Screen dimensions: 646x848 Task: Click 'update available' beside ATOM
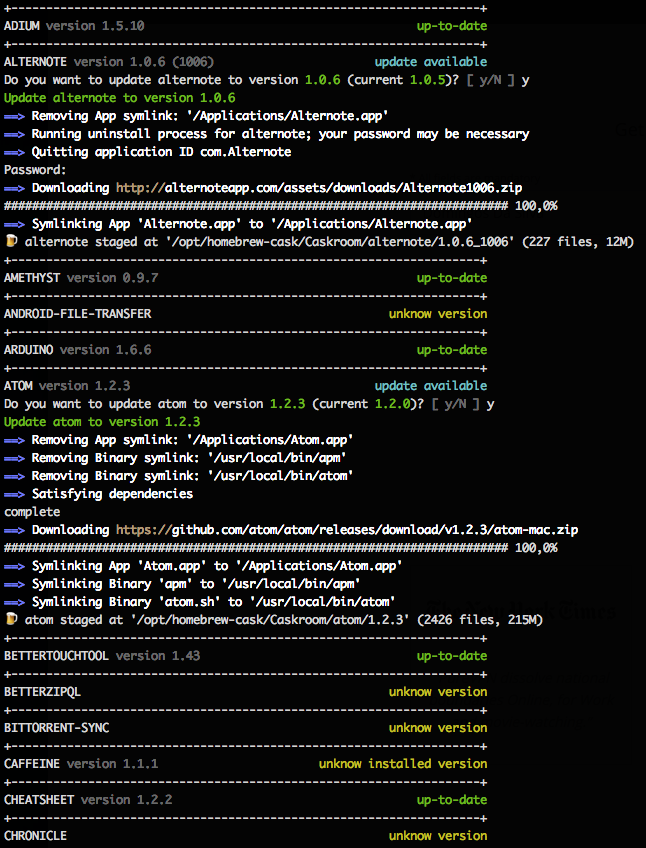click(x=431, y=386)
